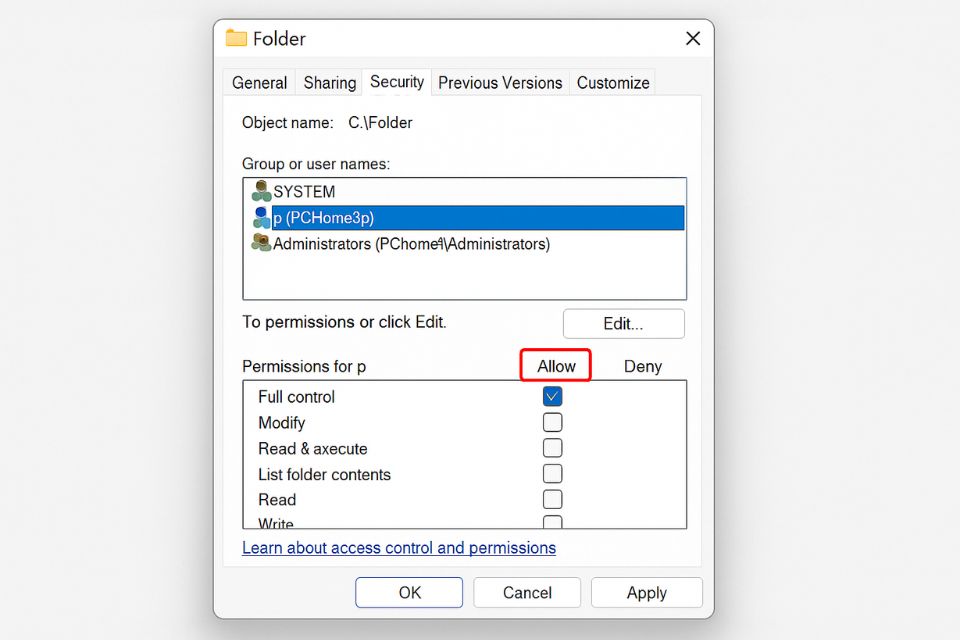This screenshot has height=640, width=960.
Task: Toggle the Read Allow checkbox
Action: 553,499
